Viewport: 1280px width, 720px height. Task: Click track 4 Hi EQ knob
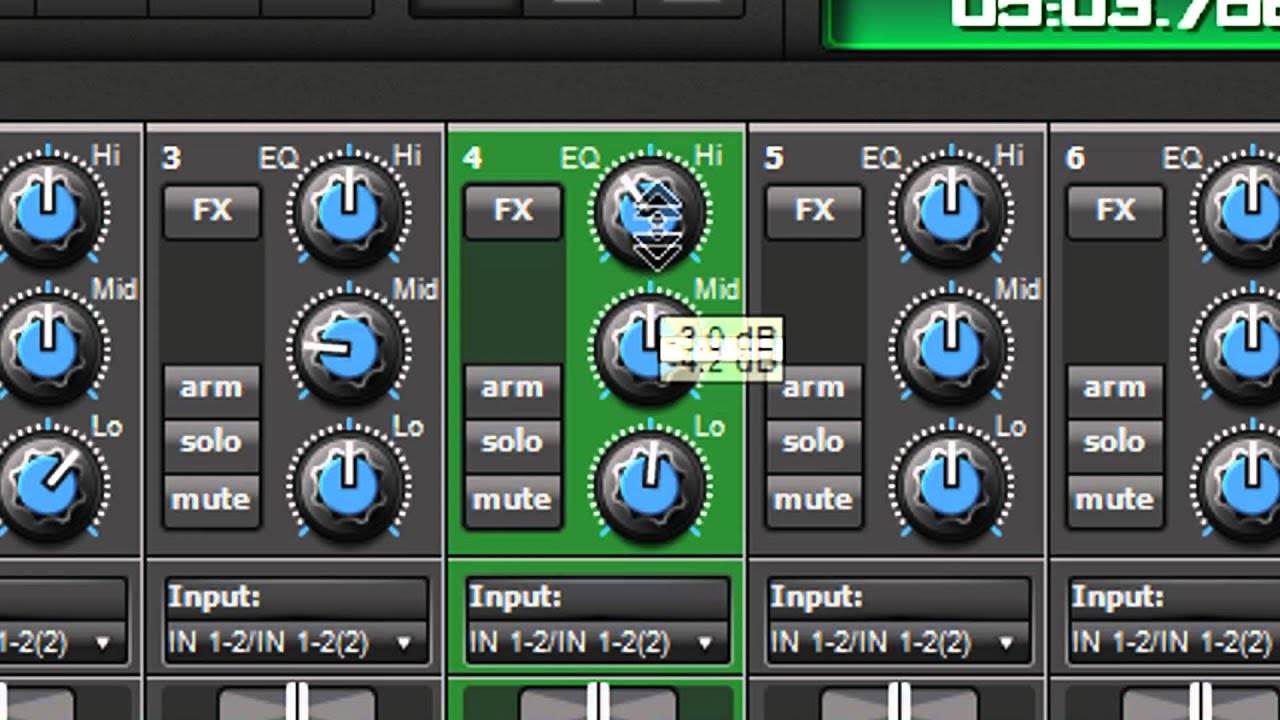coord(651,211)
